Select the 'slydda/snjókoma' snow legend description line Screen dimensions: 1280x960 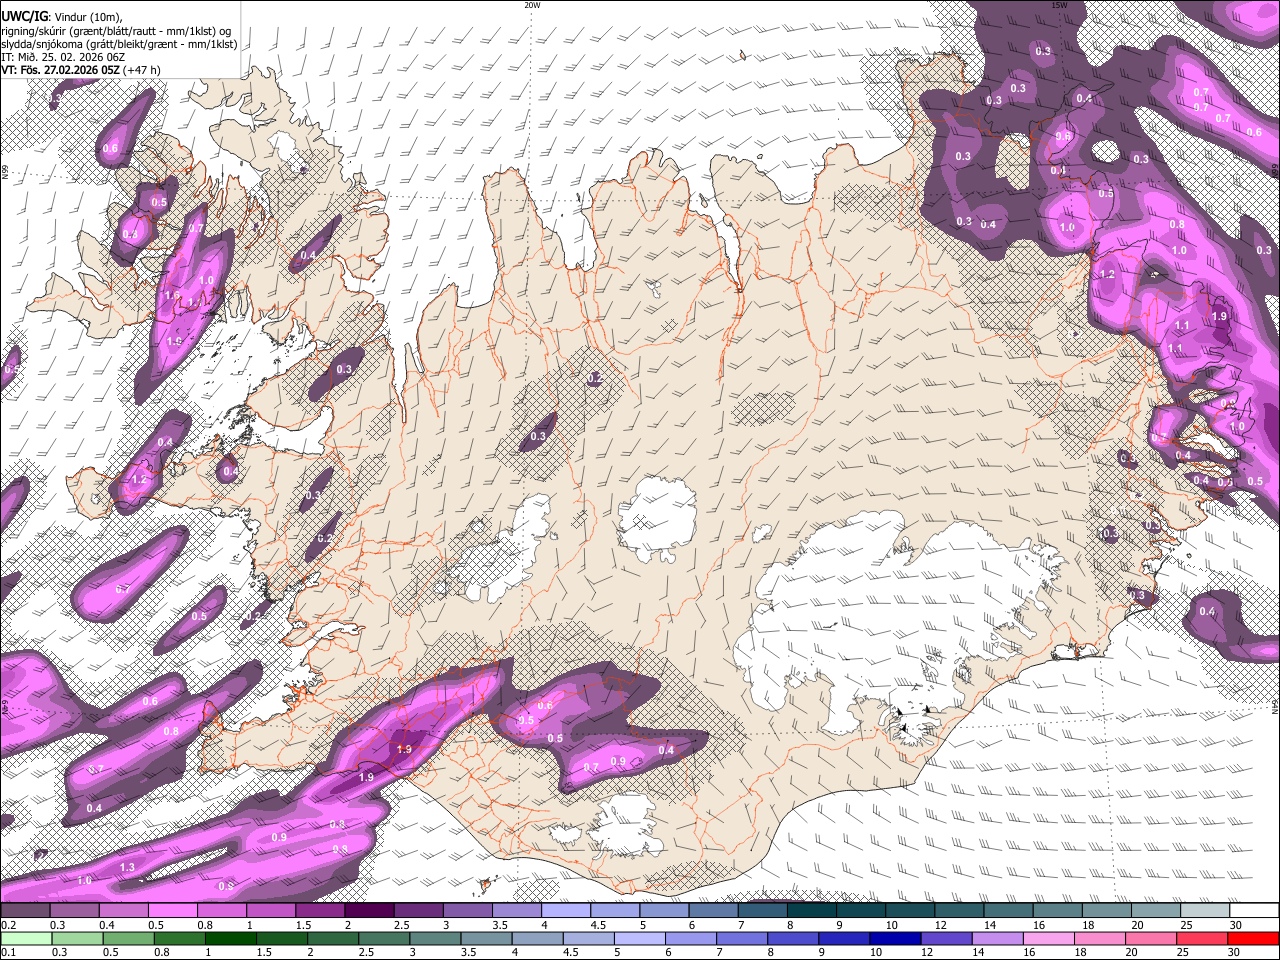pos(119,44)
